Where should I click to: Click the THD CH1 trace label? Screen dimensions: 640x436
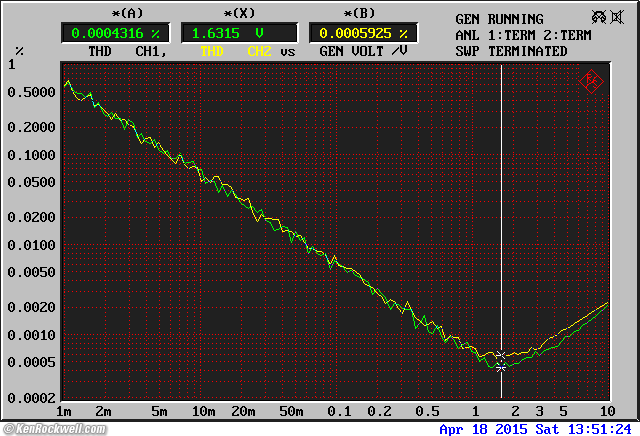point(126,51)
